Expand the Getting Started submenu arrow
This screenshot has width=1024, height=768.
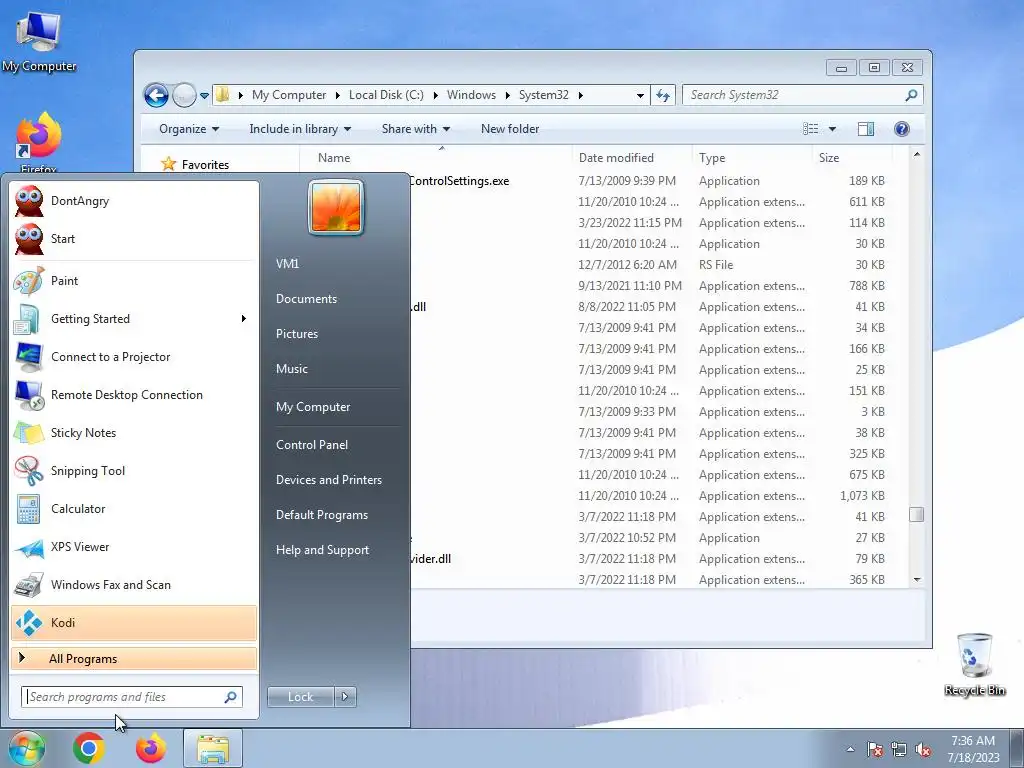coord(244,319)
